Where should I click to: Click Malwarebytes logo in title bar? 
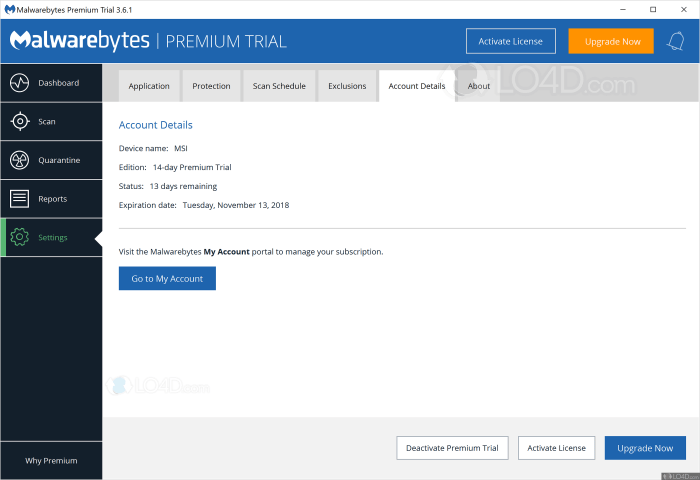9,9
